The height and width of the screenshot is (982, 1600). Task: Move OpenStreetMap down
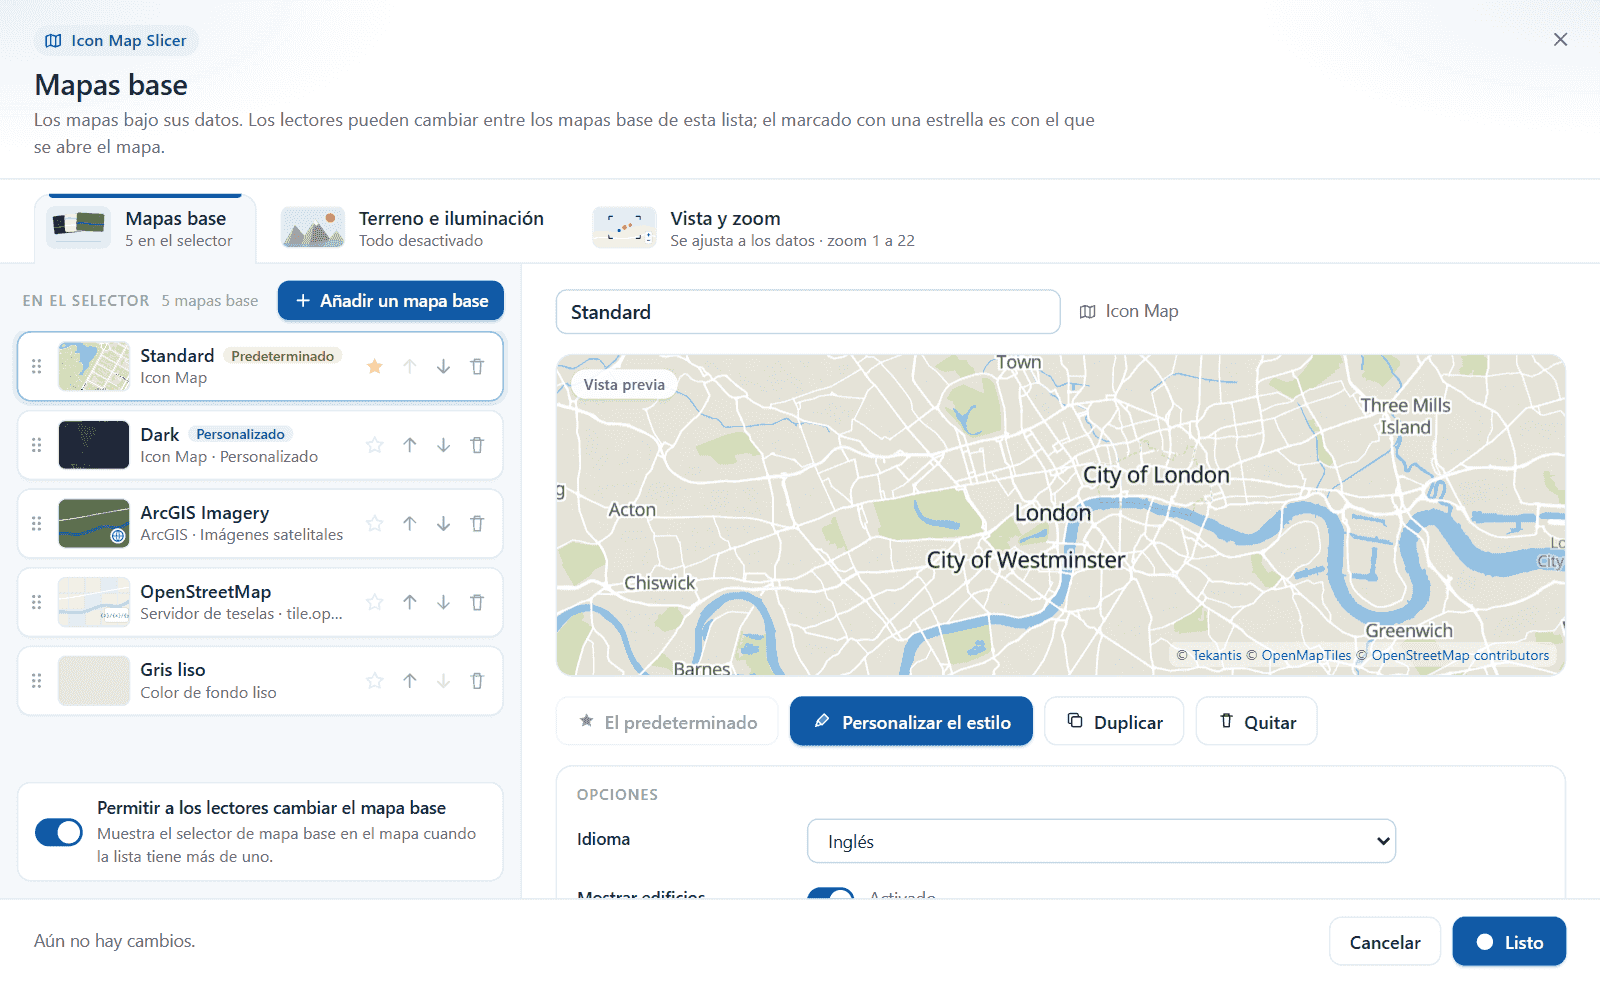pyautogui.click(x=443, y=602)
